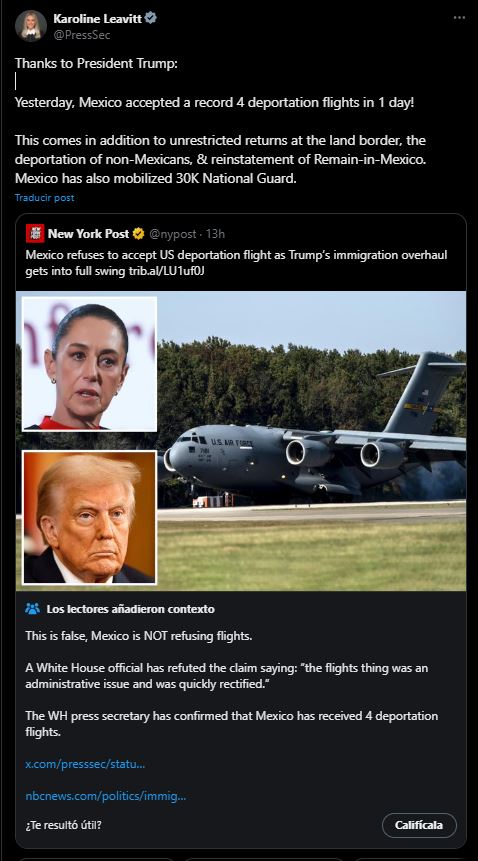
Task: Click the 'Los lectores añadieron contexto' heading
Action: [x=131, y=609]
